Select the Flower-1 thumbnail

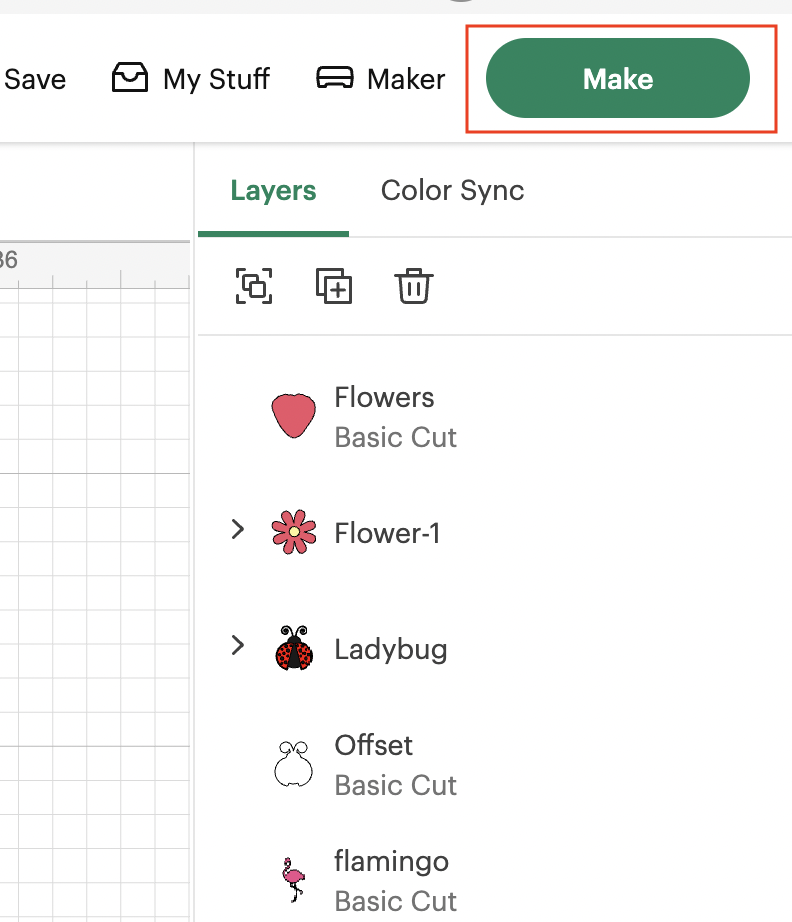tap(294, 532)
